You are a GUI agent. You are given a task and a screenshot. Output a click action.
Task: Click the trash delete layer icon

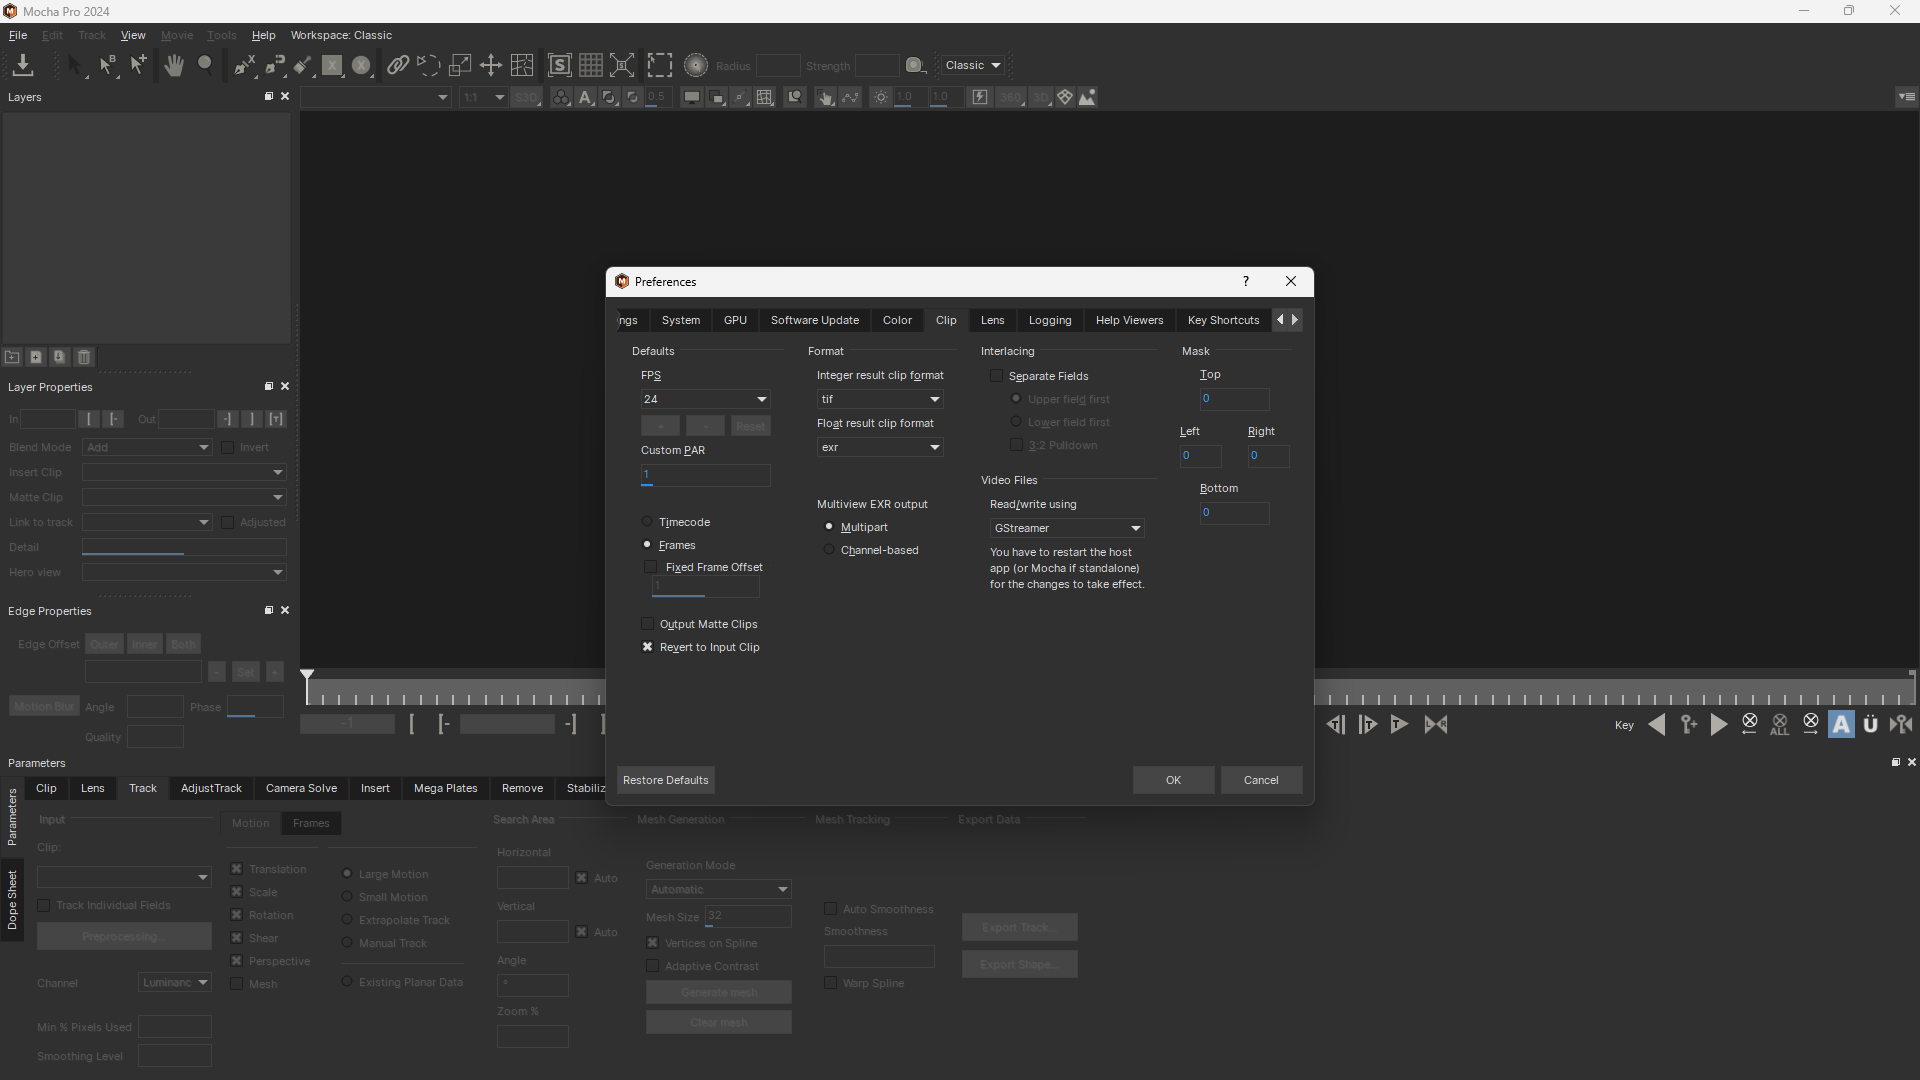click(x=84, y=357)
